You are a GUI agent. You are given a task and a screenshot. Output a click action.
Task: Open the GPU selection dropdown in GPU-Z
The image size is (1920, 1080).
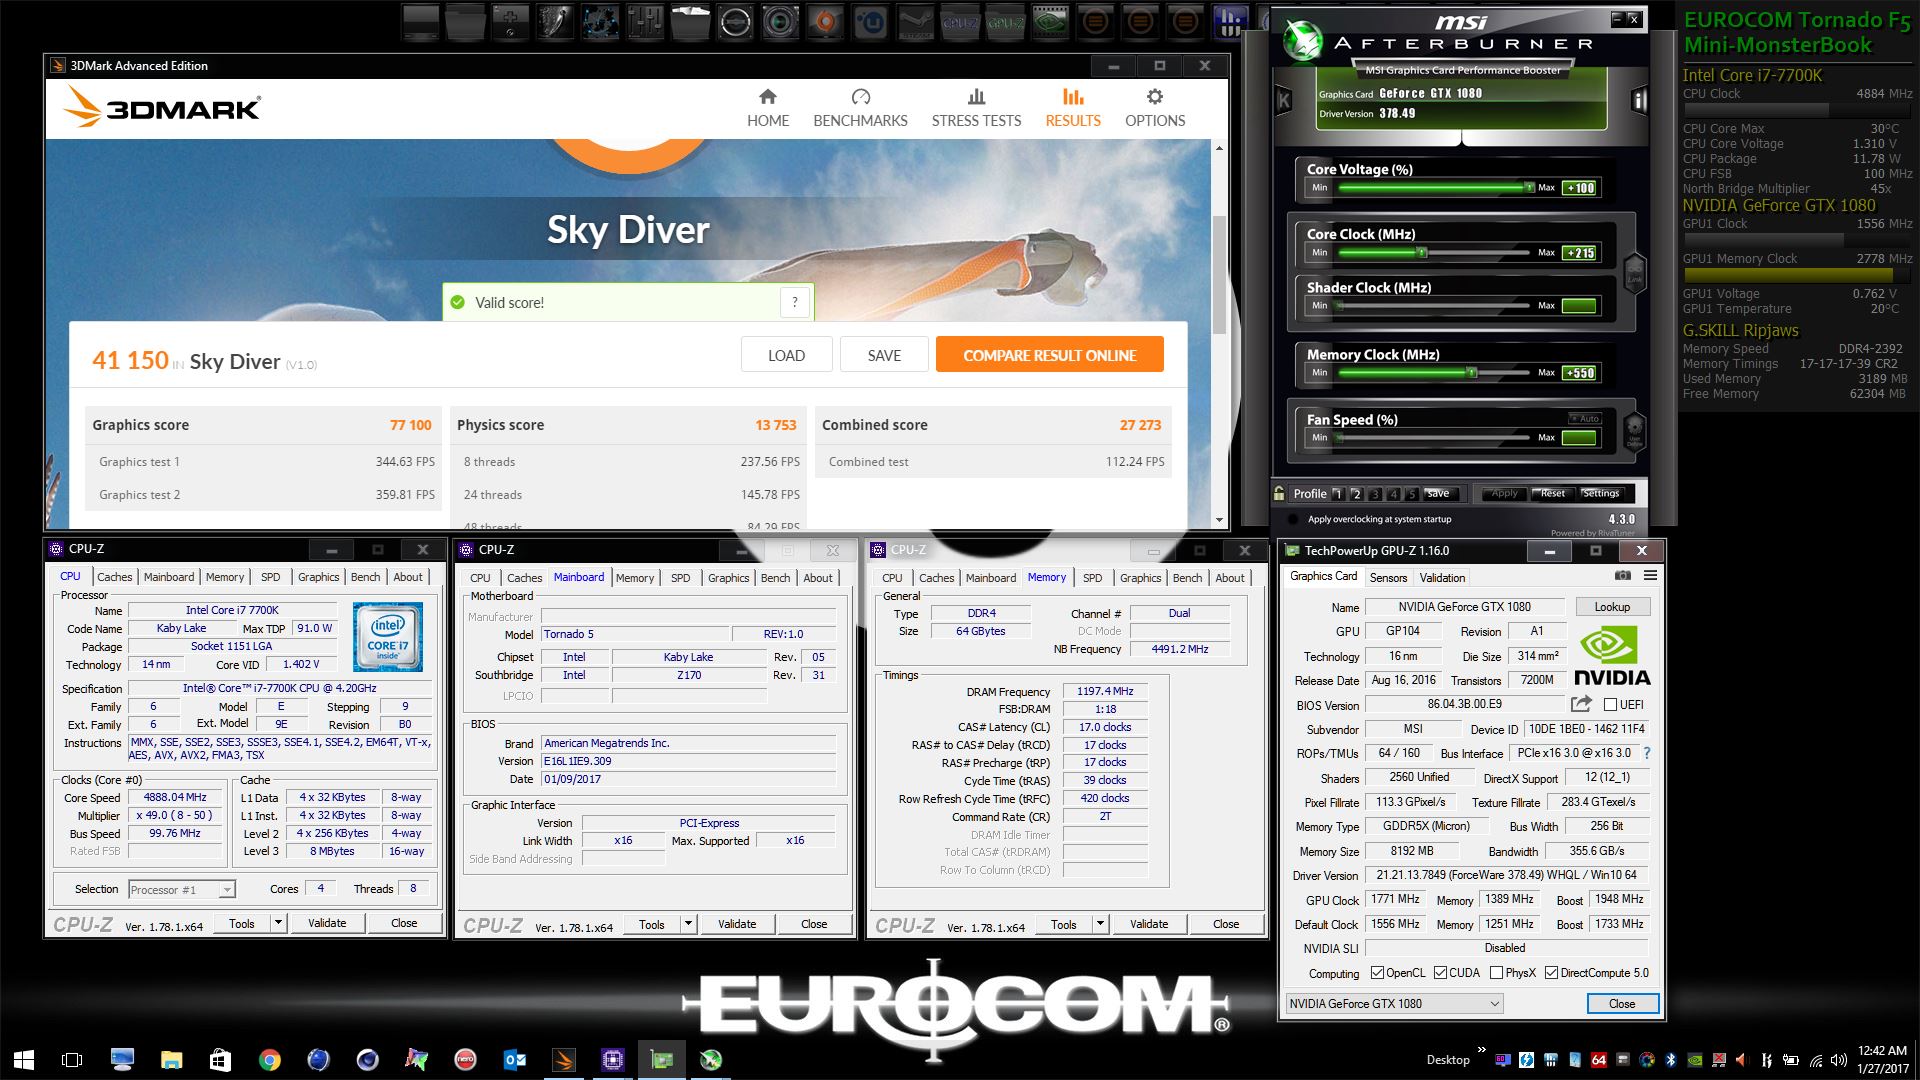[1394, 1004]
